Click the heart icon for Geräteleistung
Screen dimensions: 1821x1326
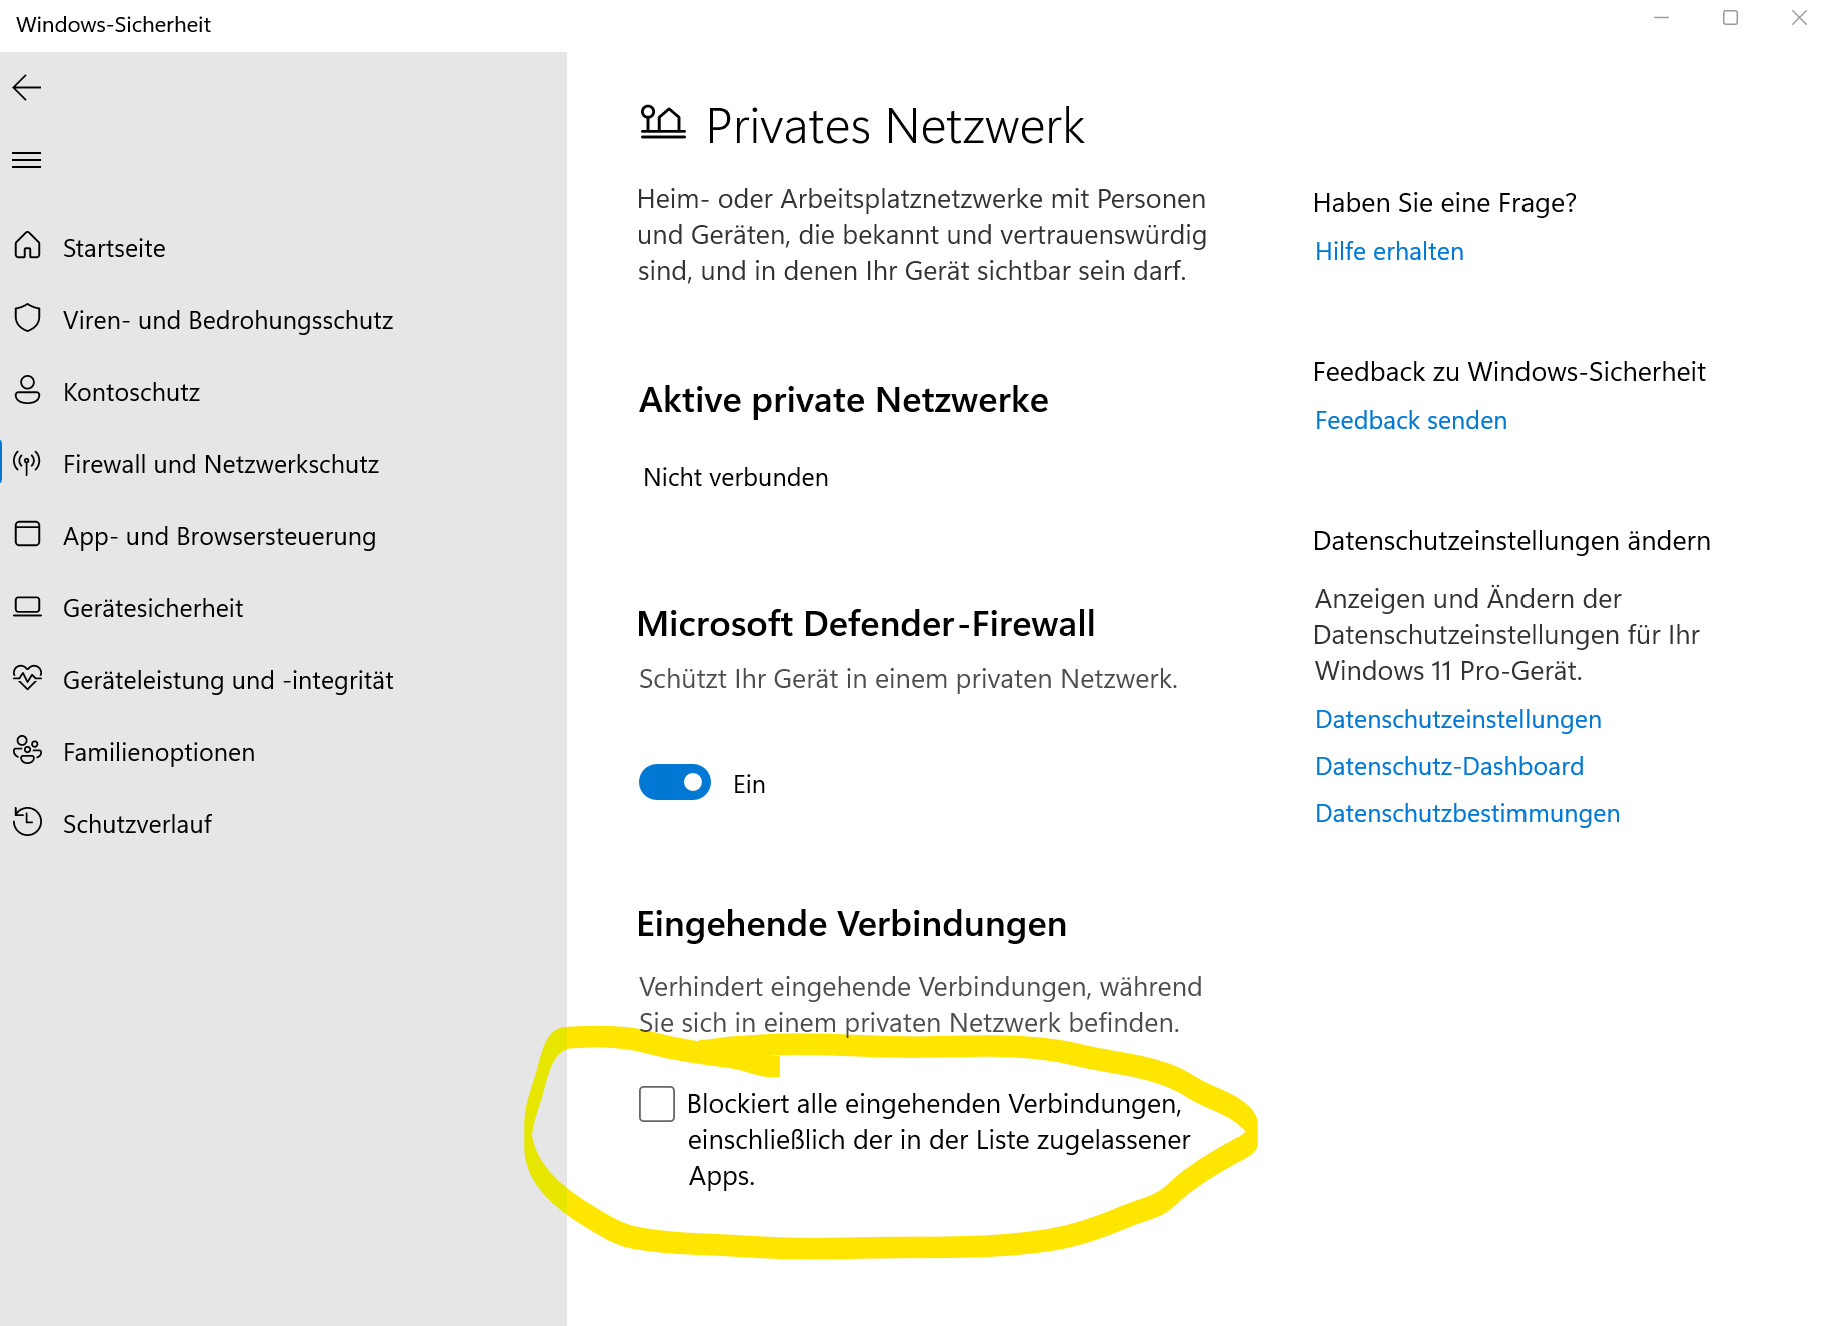pos(28,678)
